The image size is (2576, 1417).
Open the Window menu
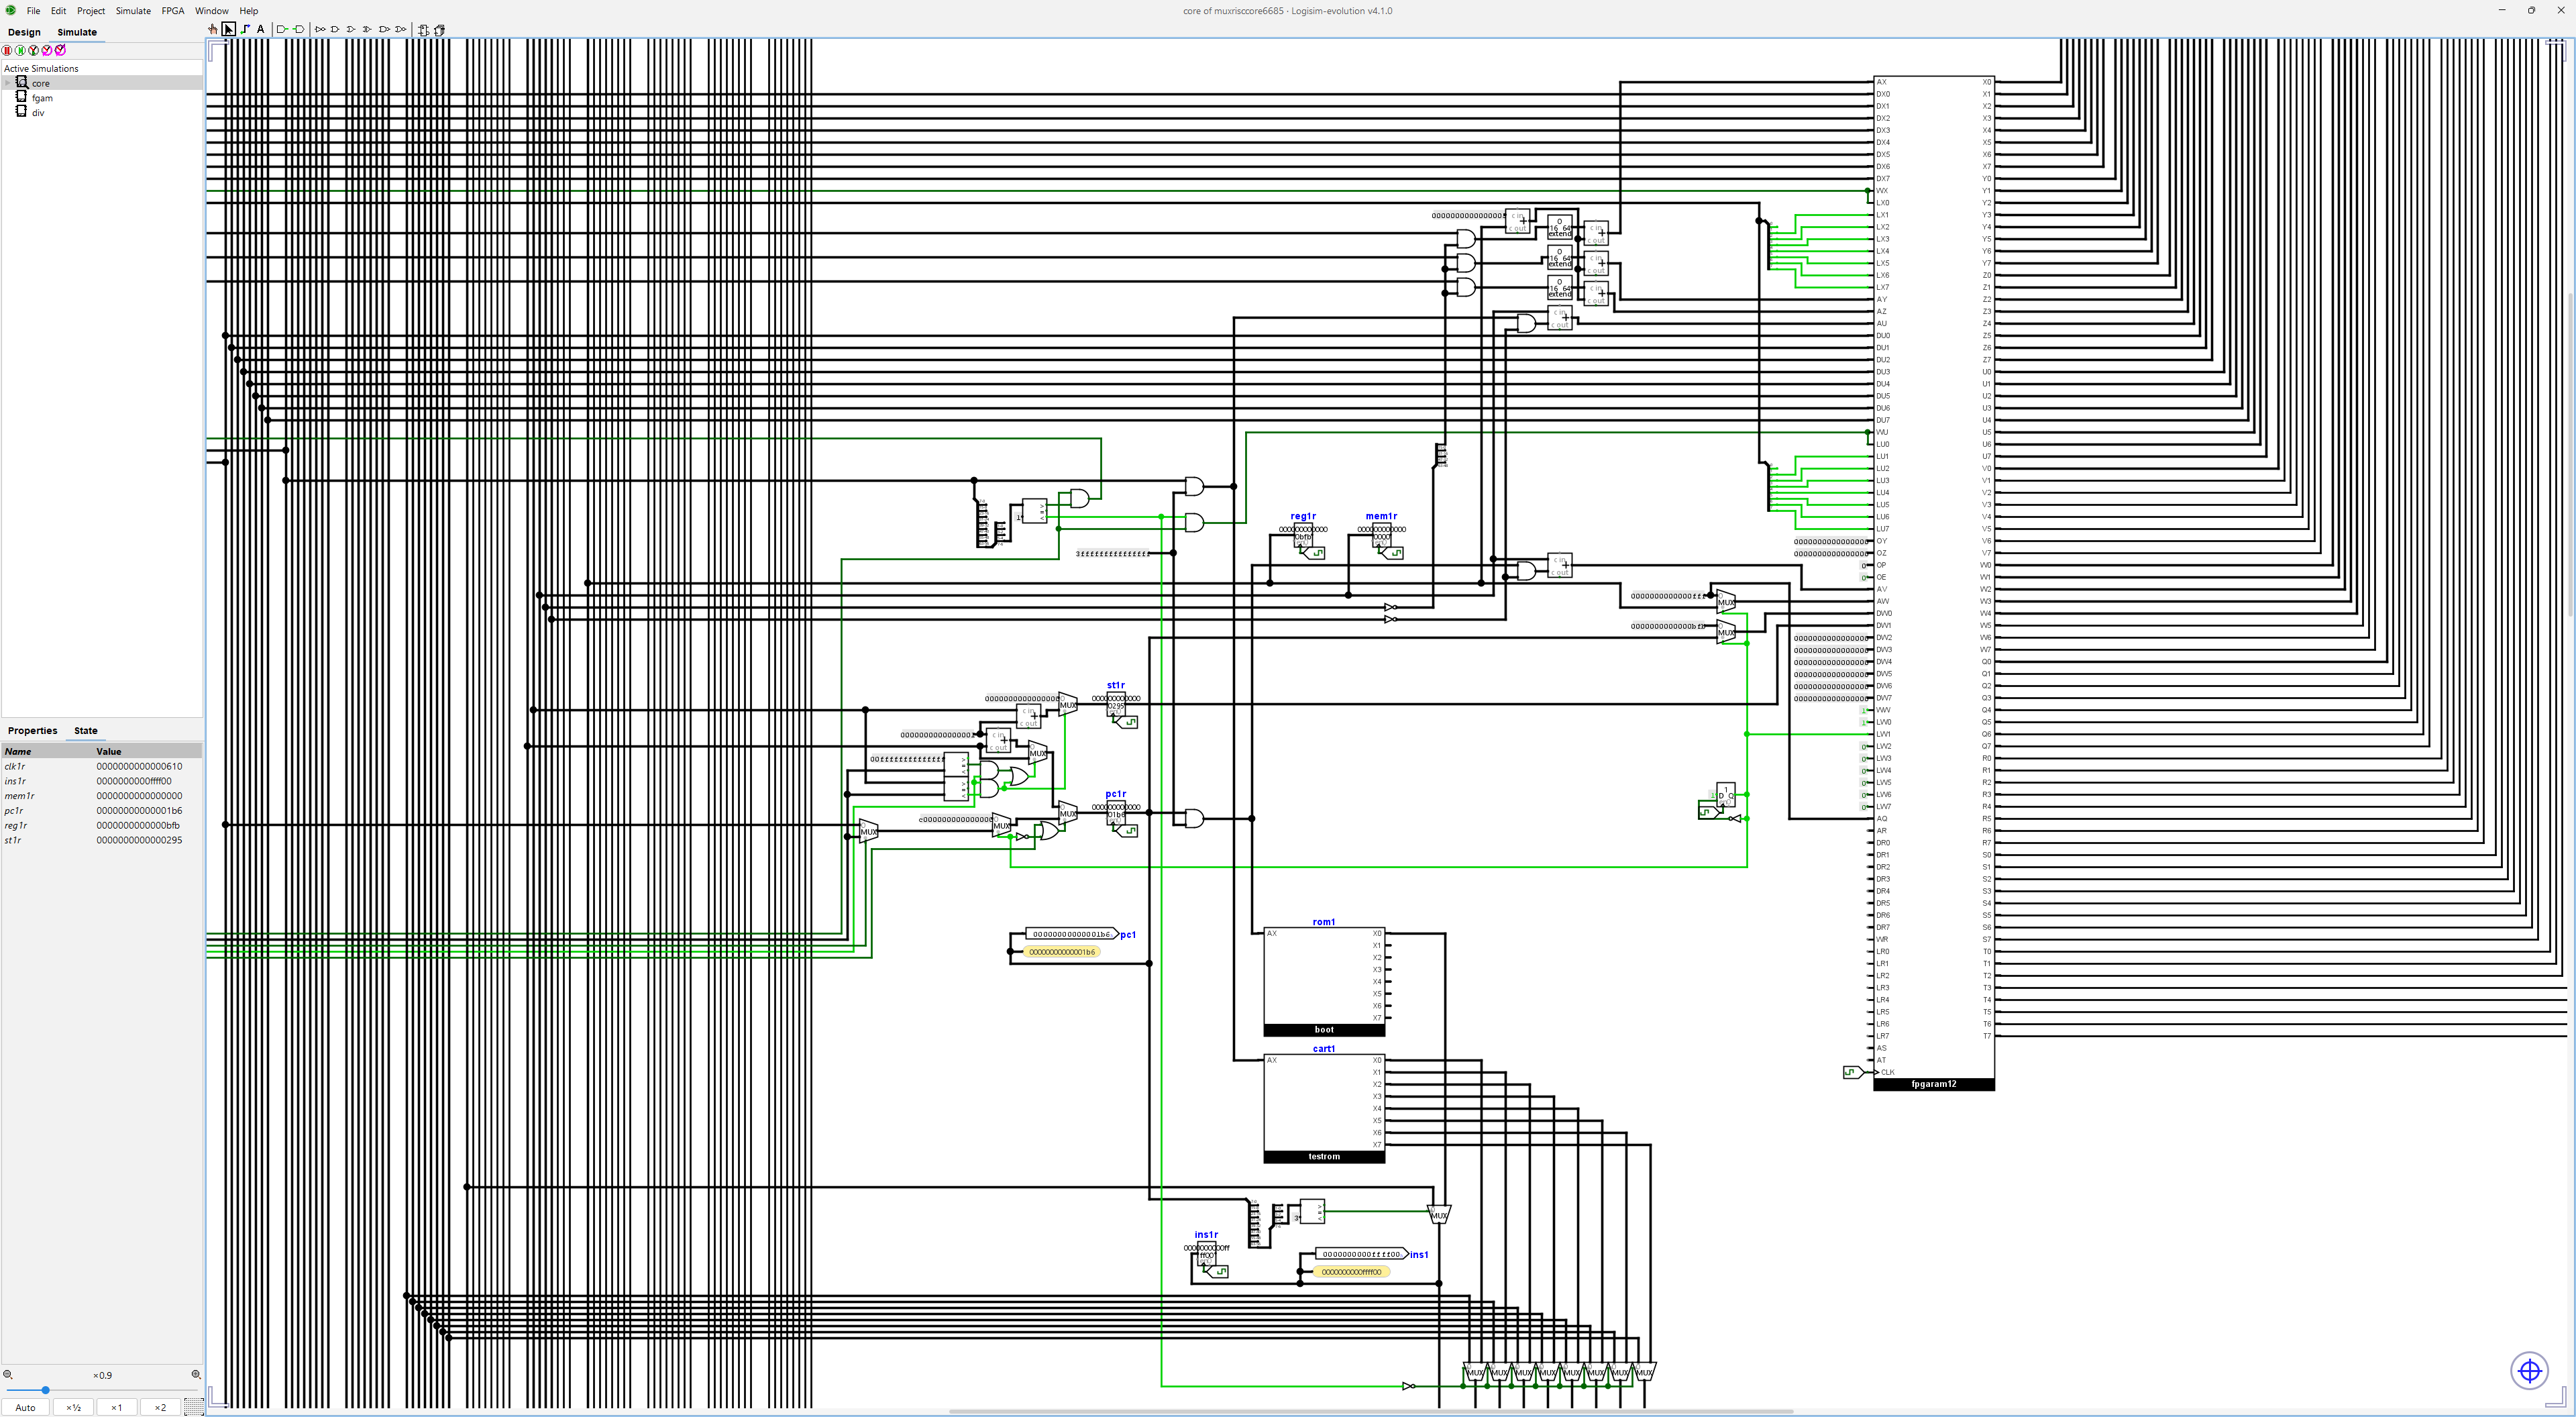click(211, 11)
